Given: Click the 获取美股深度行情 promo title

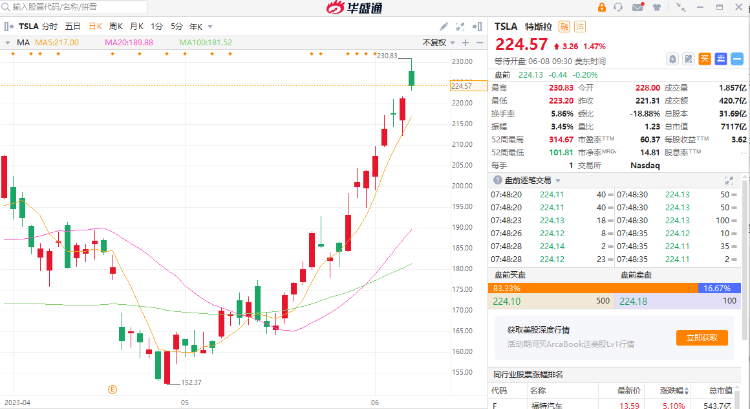Looking at the screenshot, I should point(539,330).
